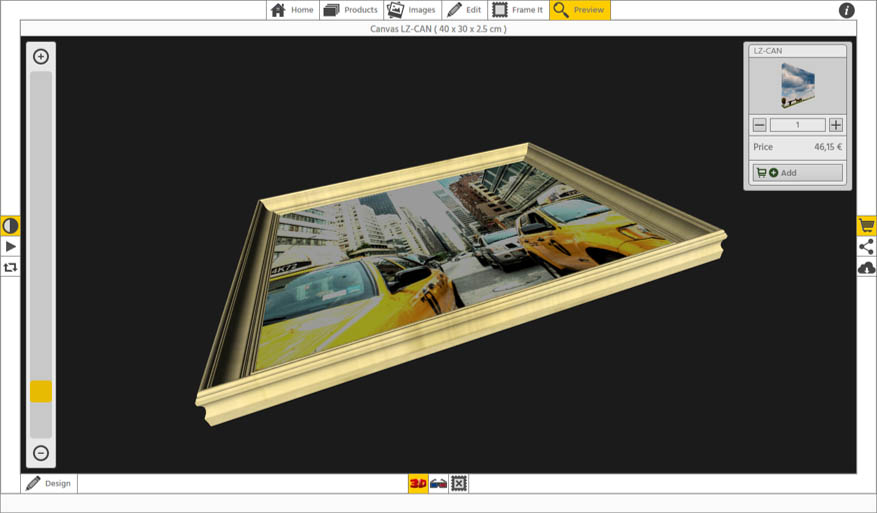Click the cloud upload icon

[x=866, y=268]
